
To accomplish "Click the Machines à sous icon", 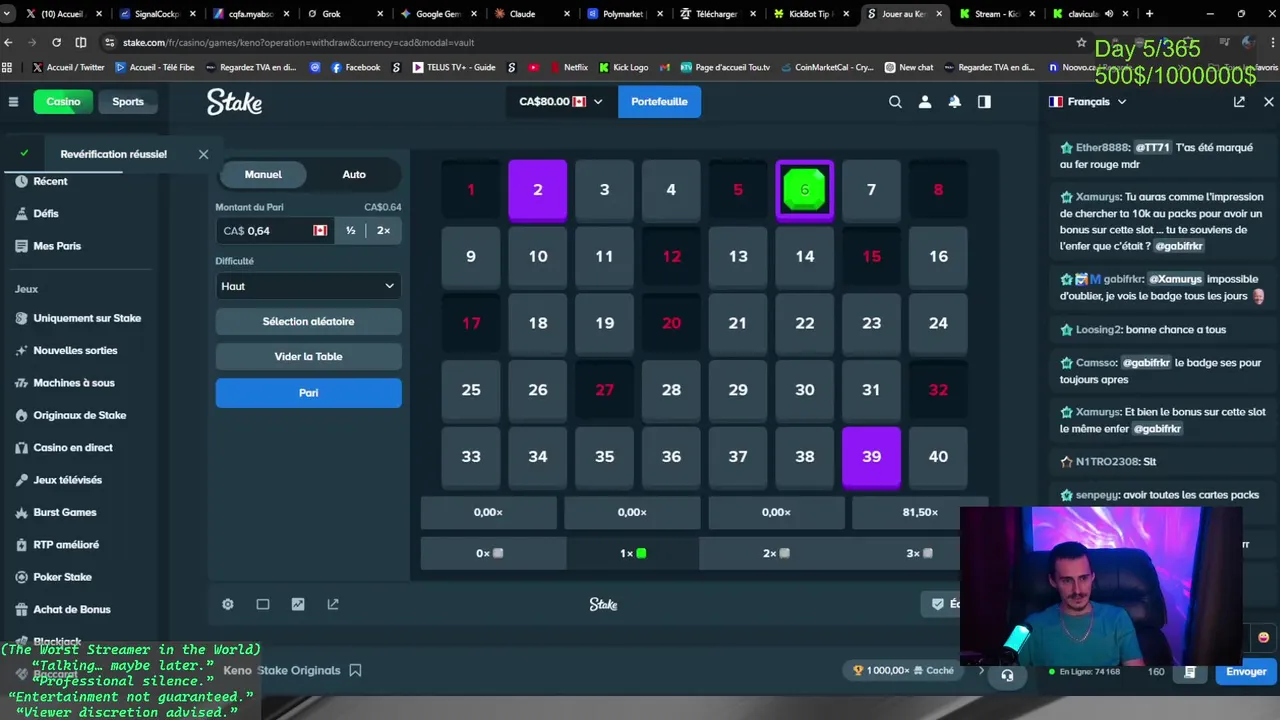I will (x=21, y=383).
